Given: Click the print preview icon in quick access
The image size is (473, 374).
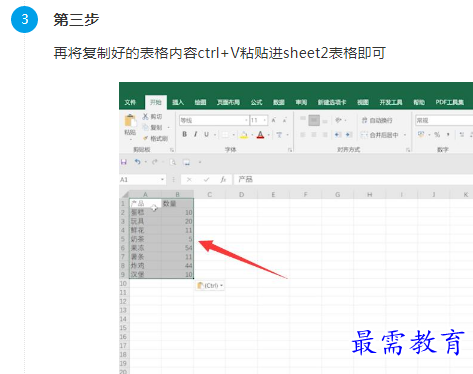Looking at the screenshot, I should click(173, 162).
